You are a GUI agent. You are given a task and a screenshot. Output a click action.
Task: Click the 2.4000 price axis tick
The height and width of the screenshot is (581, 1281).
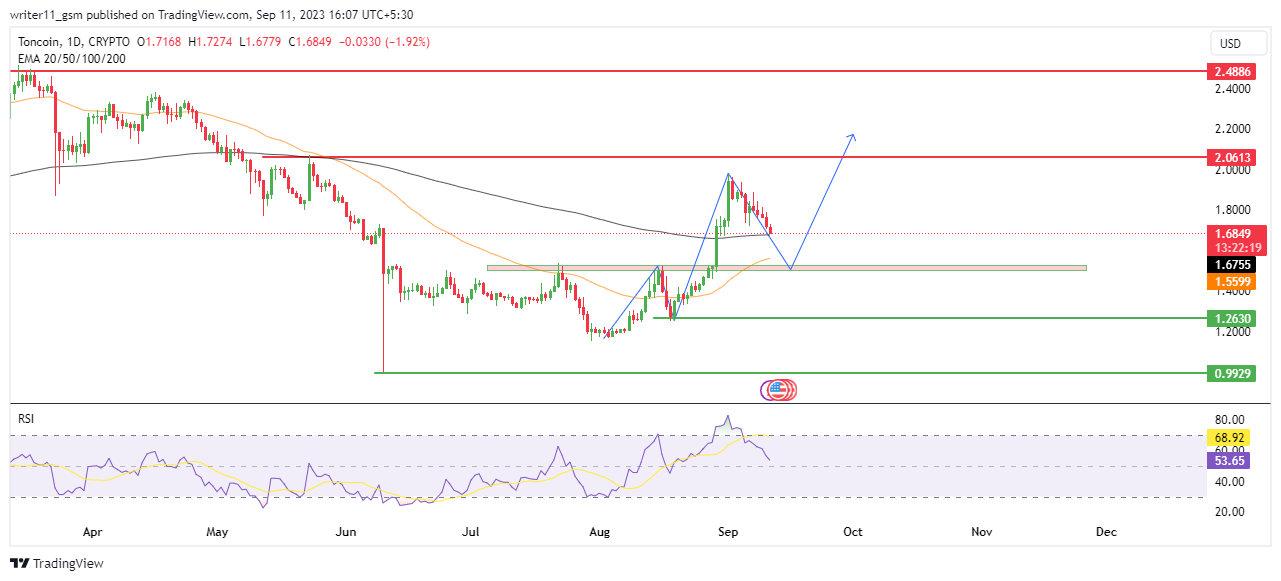(1231, 89)
